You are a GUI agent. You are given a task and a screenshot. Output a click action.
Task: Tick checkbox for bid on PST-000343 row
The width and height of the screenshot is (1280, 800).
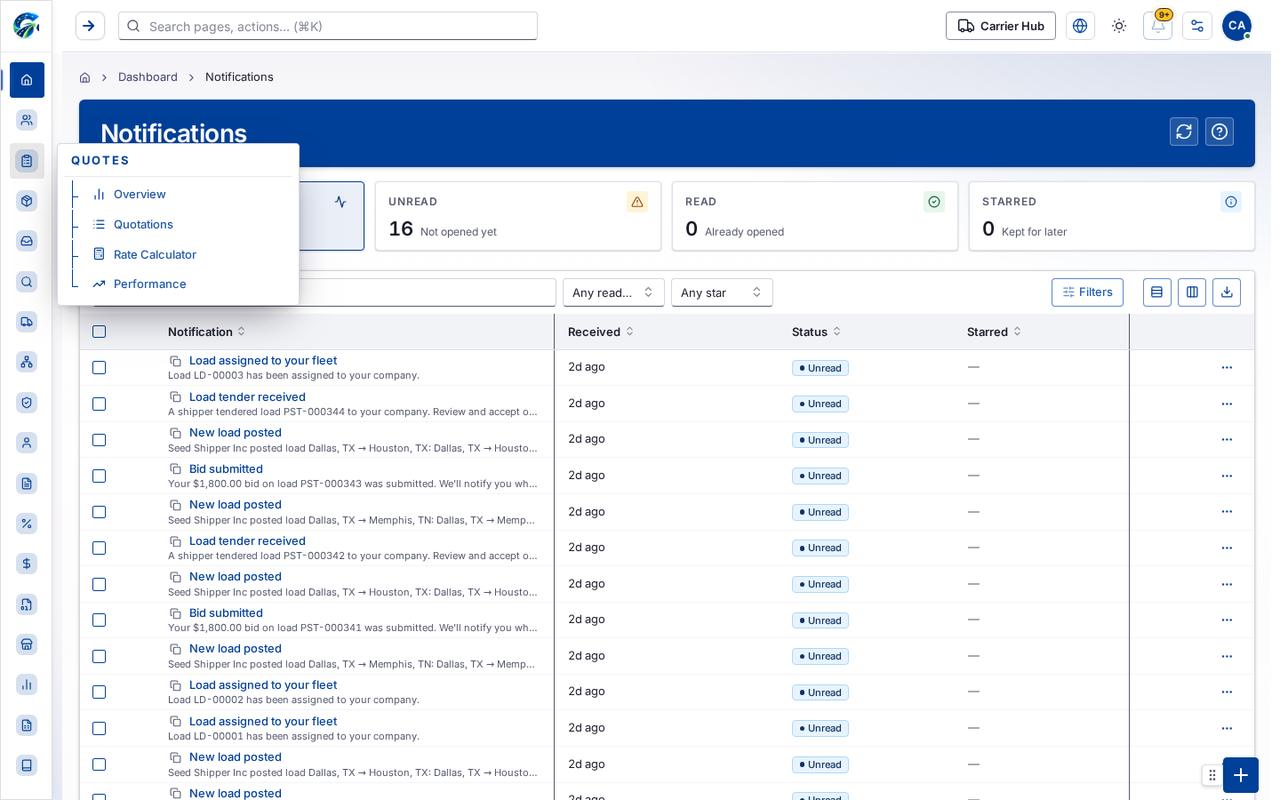pyautogui.click(x=99, y=476)
